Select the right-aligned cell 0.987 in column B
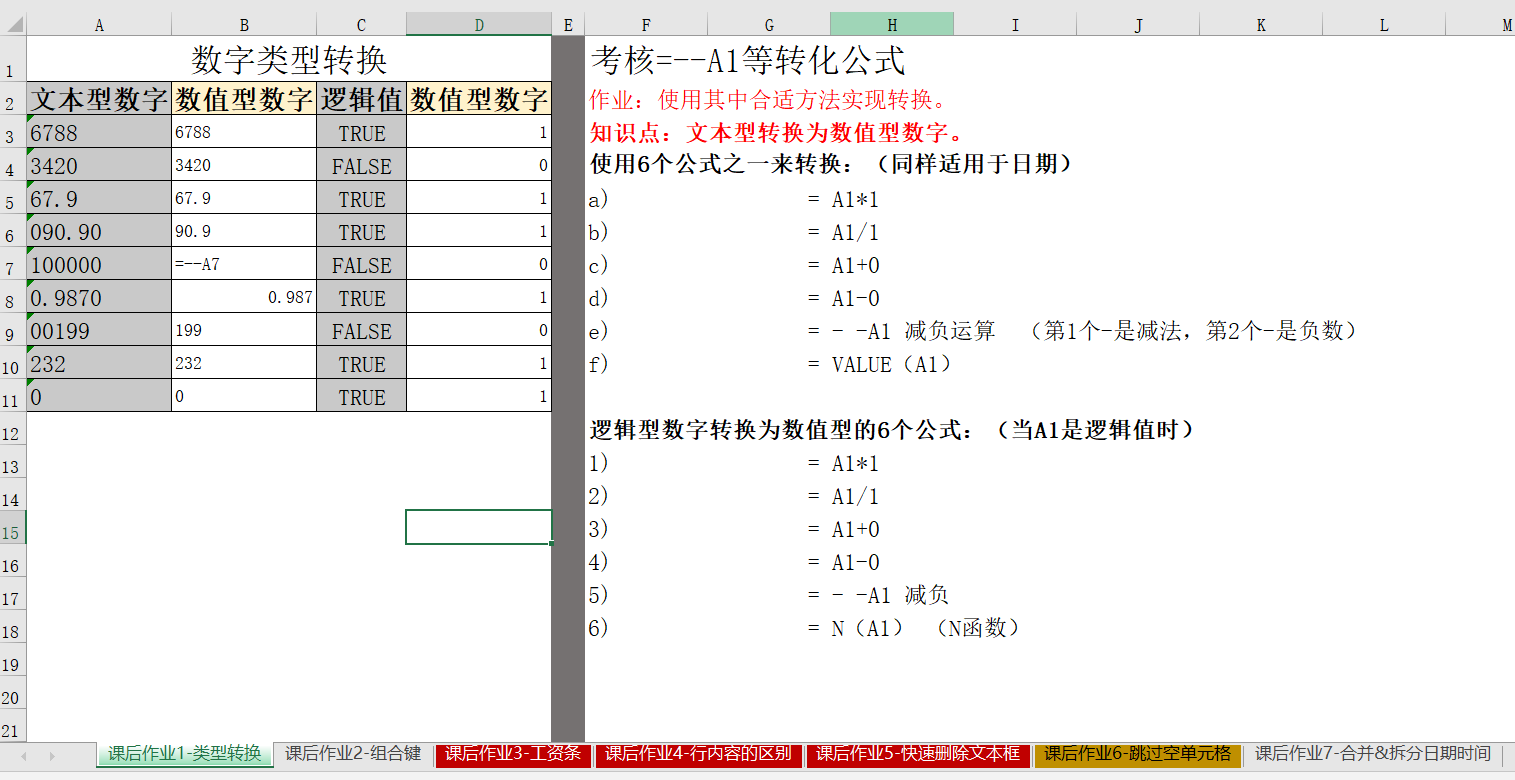 (244, 297)
